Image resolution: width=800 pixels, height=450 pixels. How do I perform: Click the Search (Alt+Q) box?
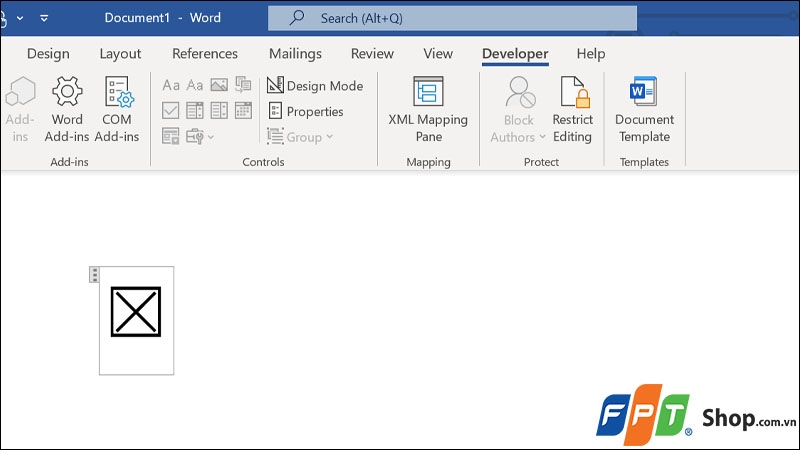(452, 18)
